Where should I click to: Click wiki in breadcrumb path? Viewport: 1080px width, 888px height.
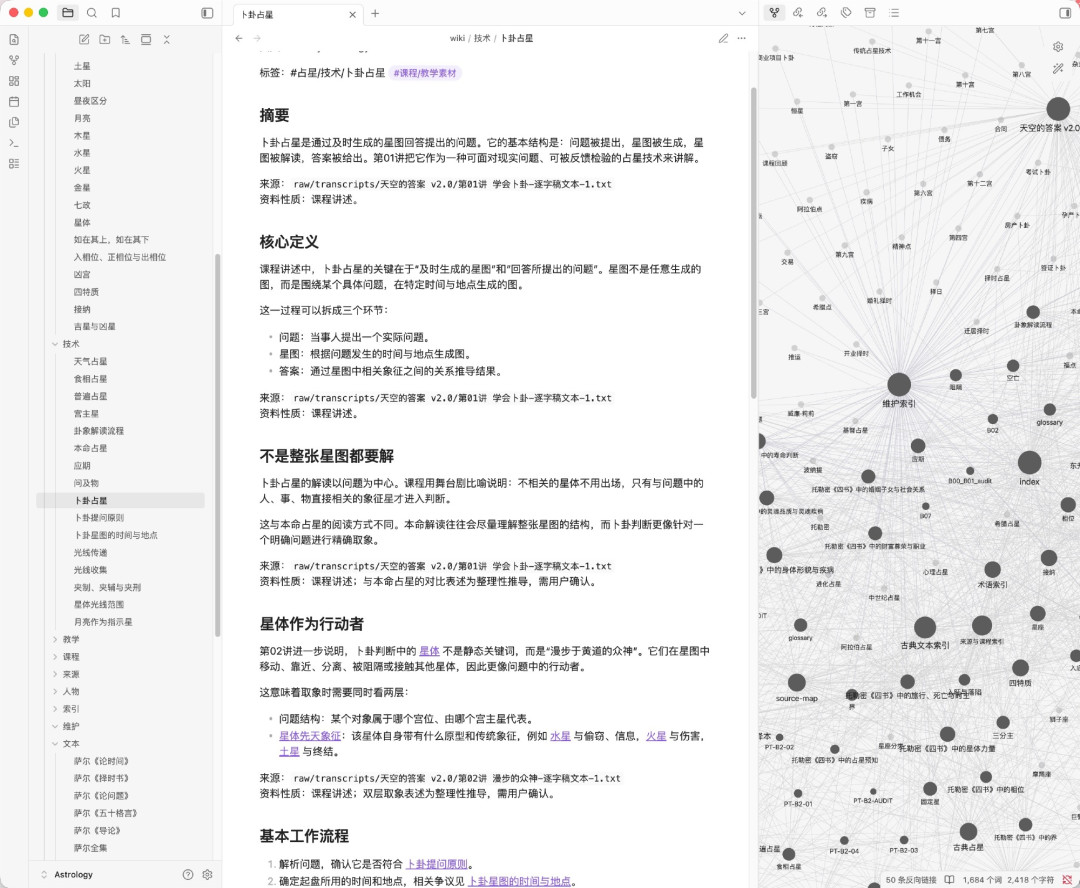457,39
